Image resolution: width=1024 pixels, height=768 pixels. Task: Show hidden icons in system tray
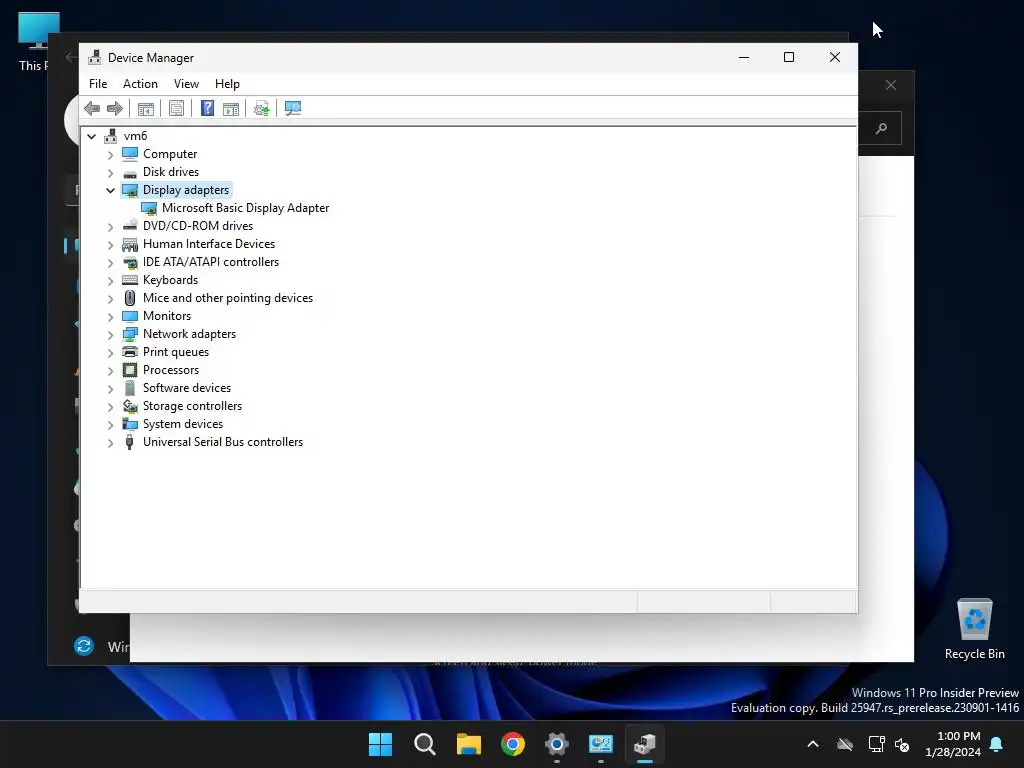(813, 744)
